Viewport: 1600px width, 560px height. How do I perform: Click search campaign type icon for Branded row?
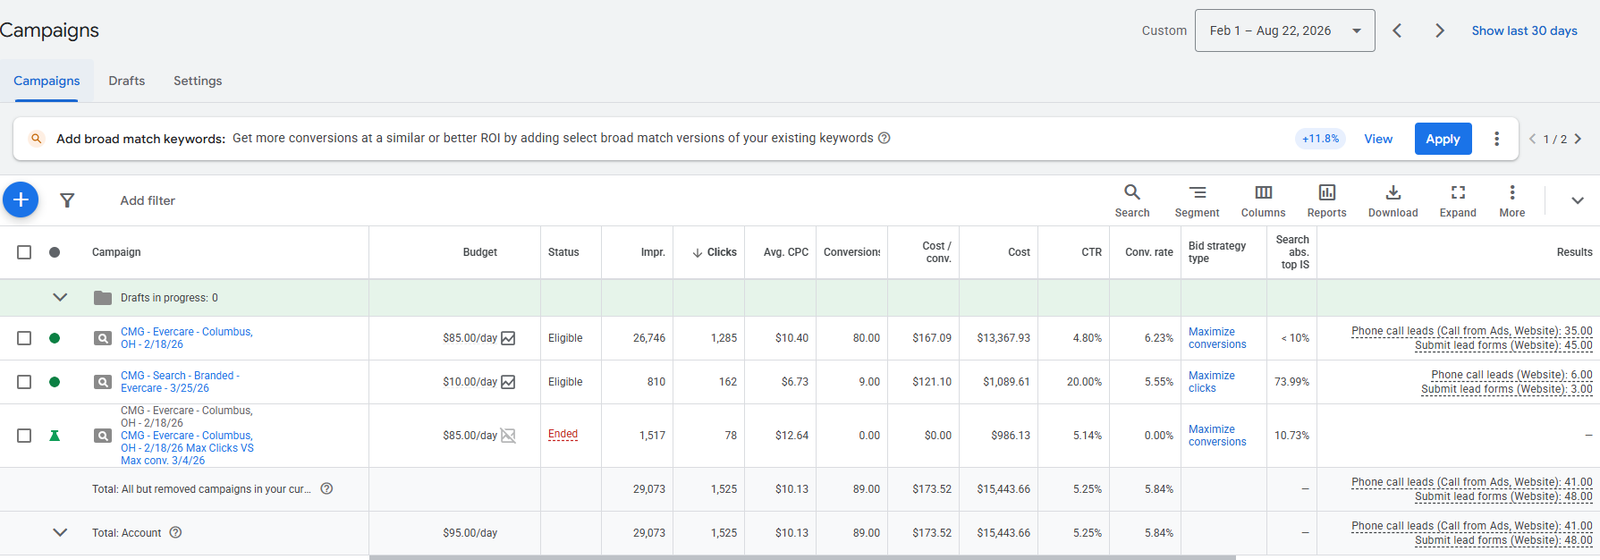click(102, 382)
